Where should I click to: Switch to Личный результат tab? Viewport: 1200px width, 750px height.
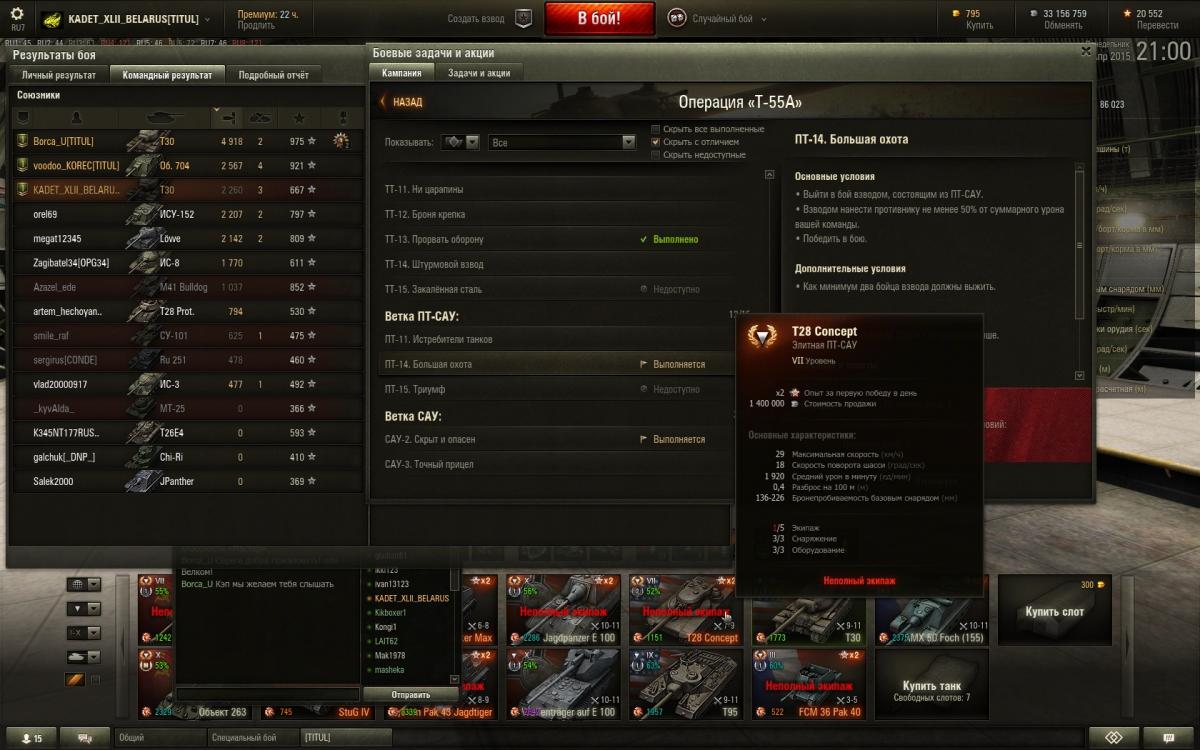[x=59, y=75]
